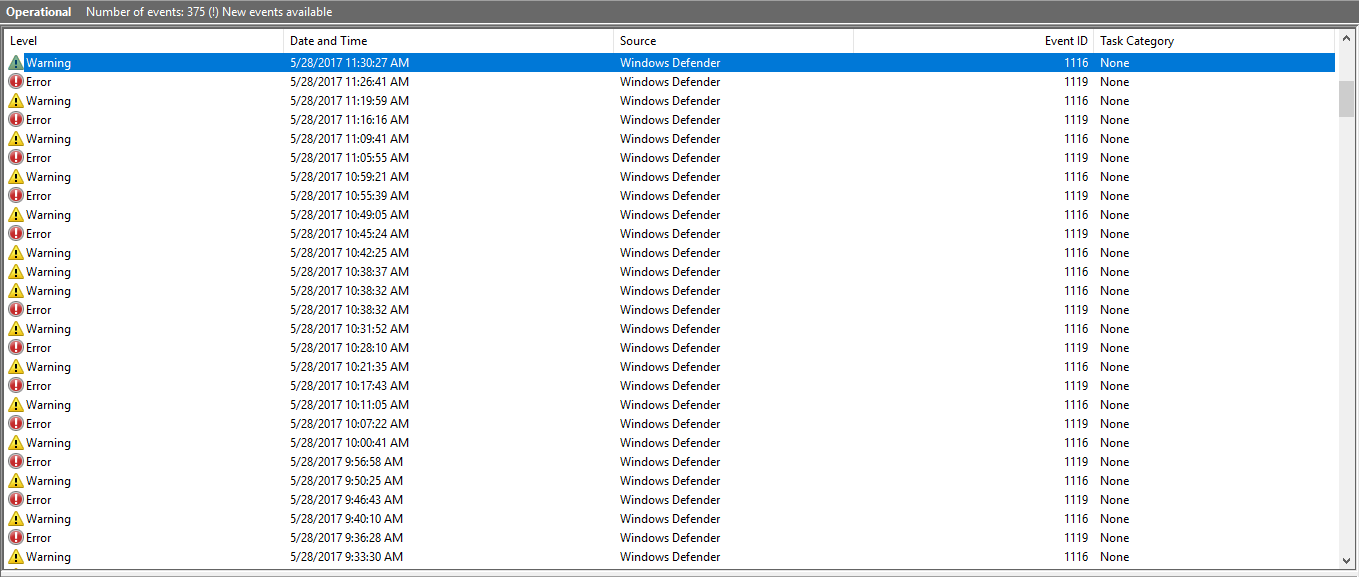Sort events by the Level column header
1359x577 pixels.
(x=144, y=41)
